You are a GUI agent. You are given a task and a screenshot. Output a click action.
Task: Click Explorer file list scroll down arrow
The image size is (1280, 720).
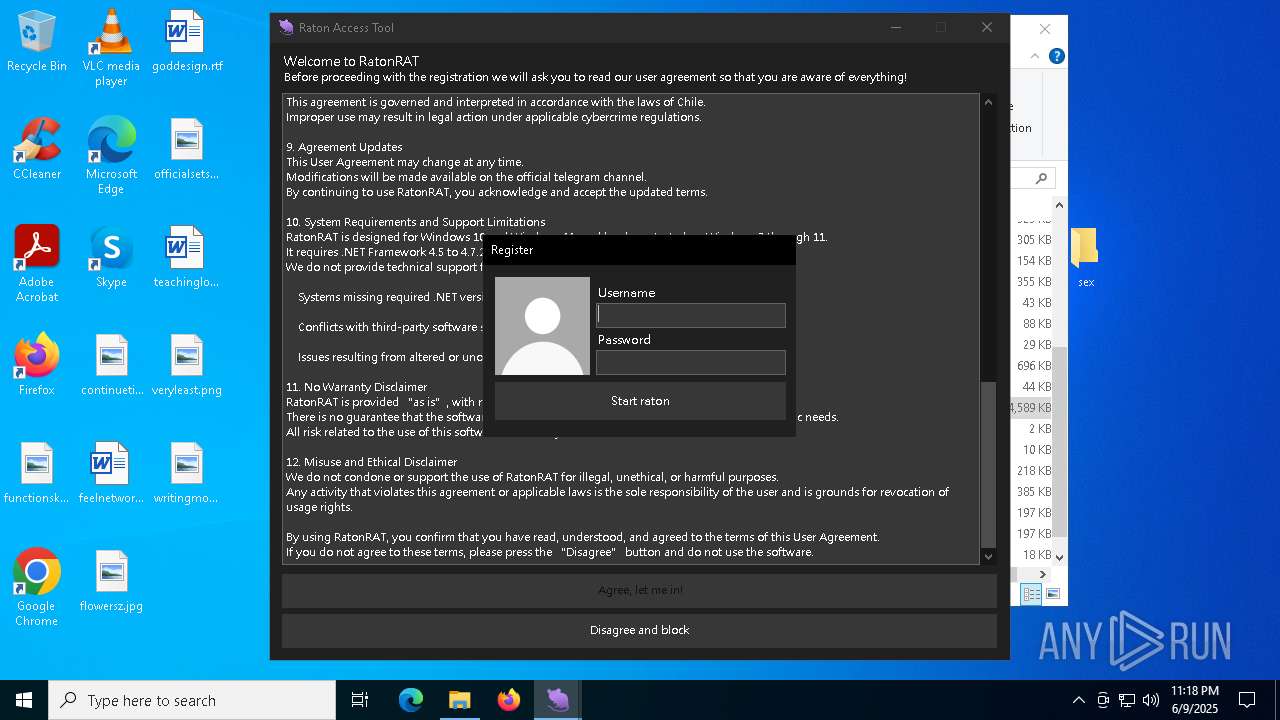(x=1060, y=557)
